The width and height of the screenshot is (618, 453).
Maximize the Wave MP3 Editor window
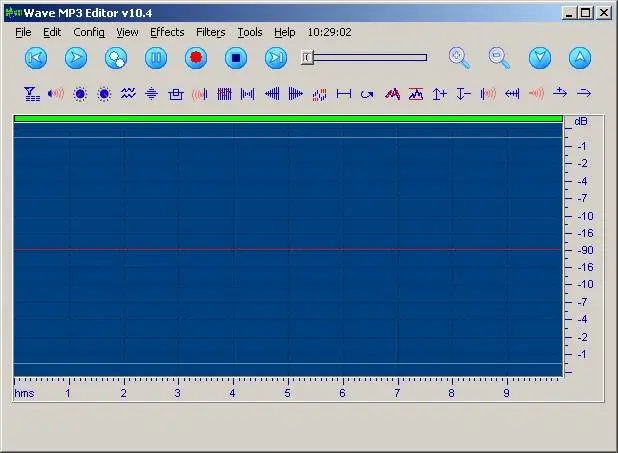pyautogui.click(x=585, y=13)
